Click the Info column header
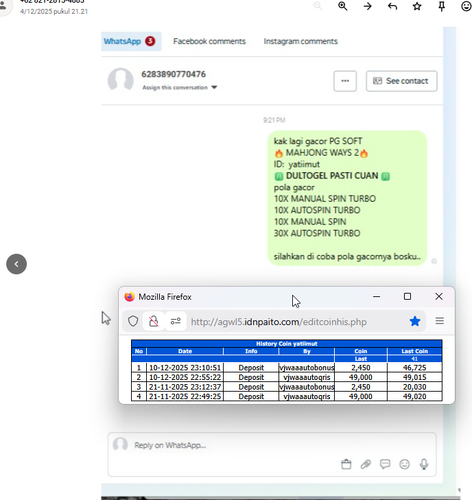 click(251, 351)
